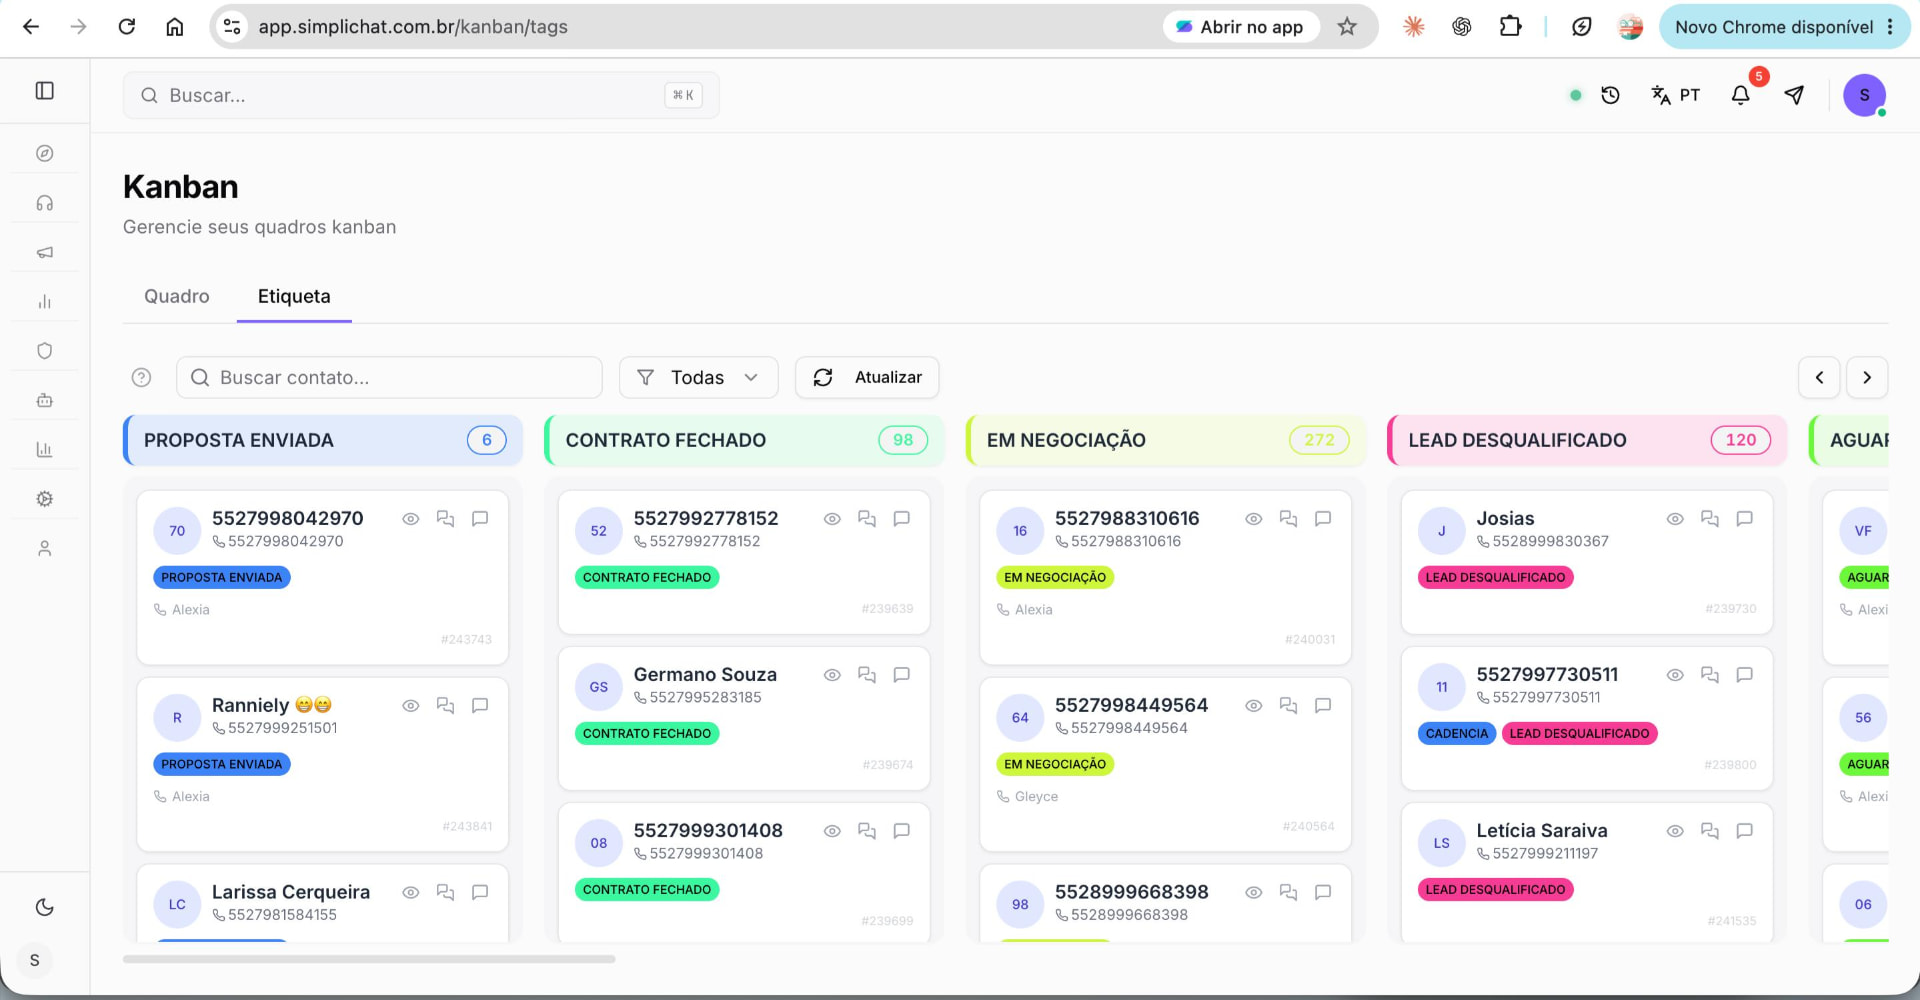Open the single bar chart sidebar icon
Image resolution: width=1920 pixels, height=1000 pixels.
44,302
